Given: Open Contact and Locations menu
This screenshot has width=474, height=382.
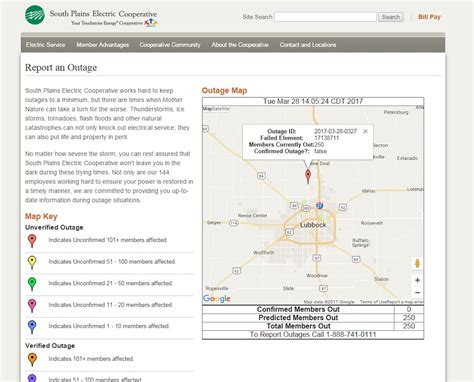Looking at the screenshot, I should [308, 45].
